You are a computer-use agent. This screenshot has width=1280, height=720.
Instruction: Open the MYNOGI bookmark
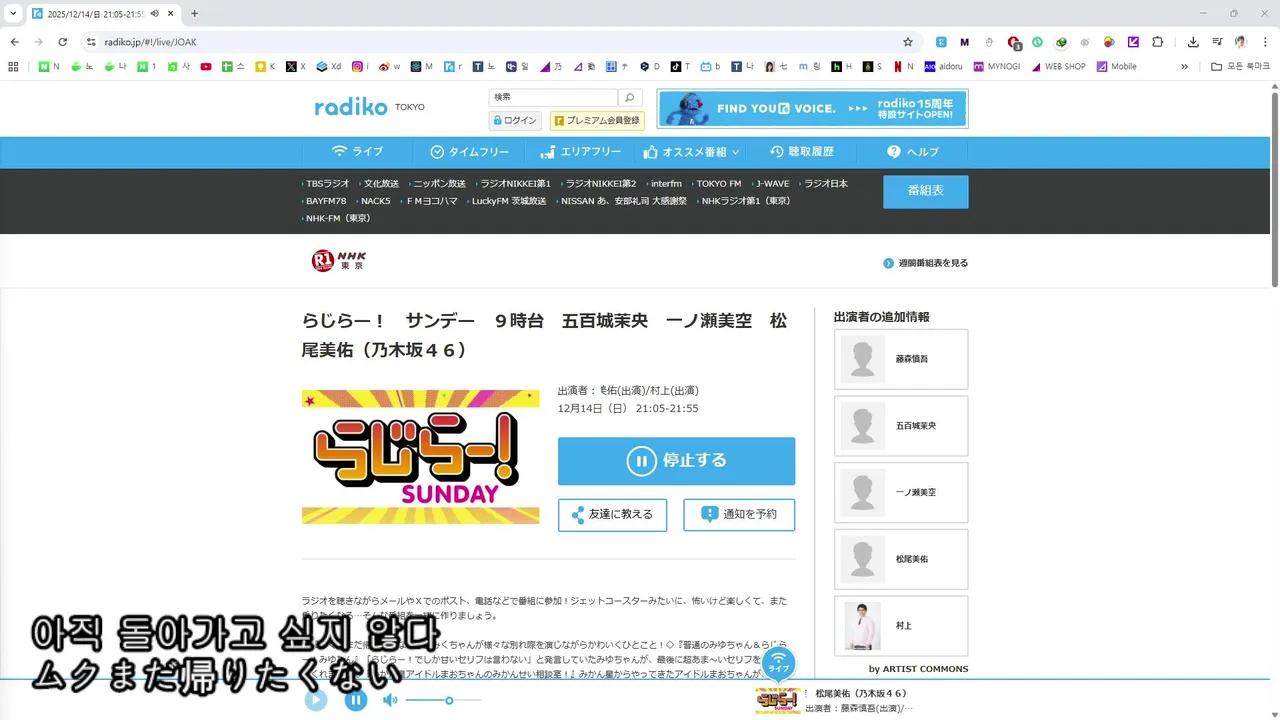point(996,67)
